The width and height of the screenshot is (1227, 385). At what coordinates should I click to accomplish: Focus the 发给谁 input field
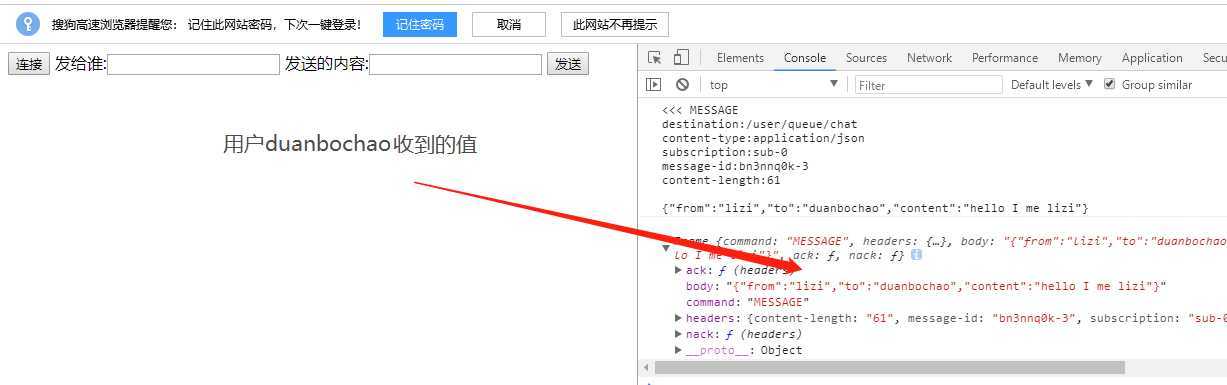193,65
